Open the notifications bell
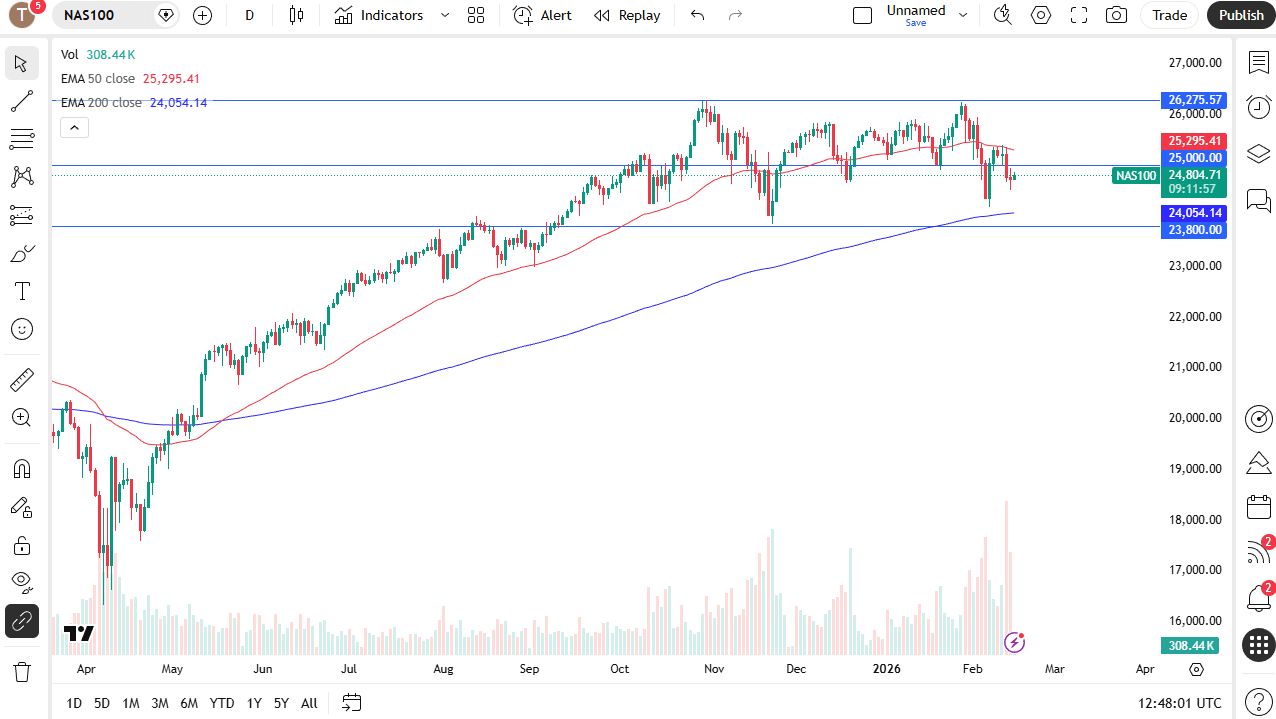The width and height of the screenshot is (1276, 719). tap(1258, 599)
